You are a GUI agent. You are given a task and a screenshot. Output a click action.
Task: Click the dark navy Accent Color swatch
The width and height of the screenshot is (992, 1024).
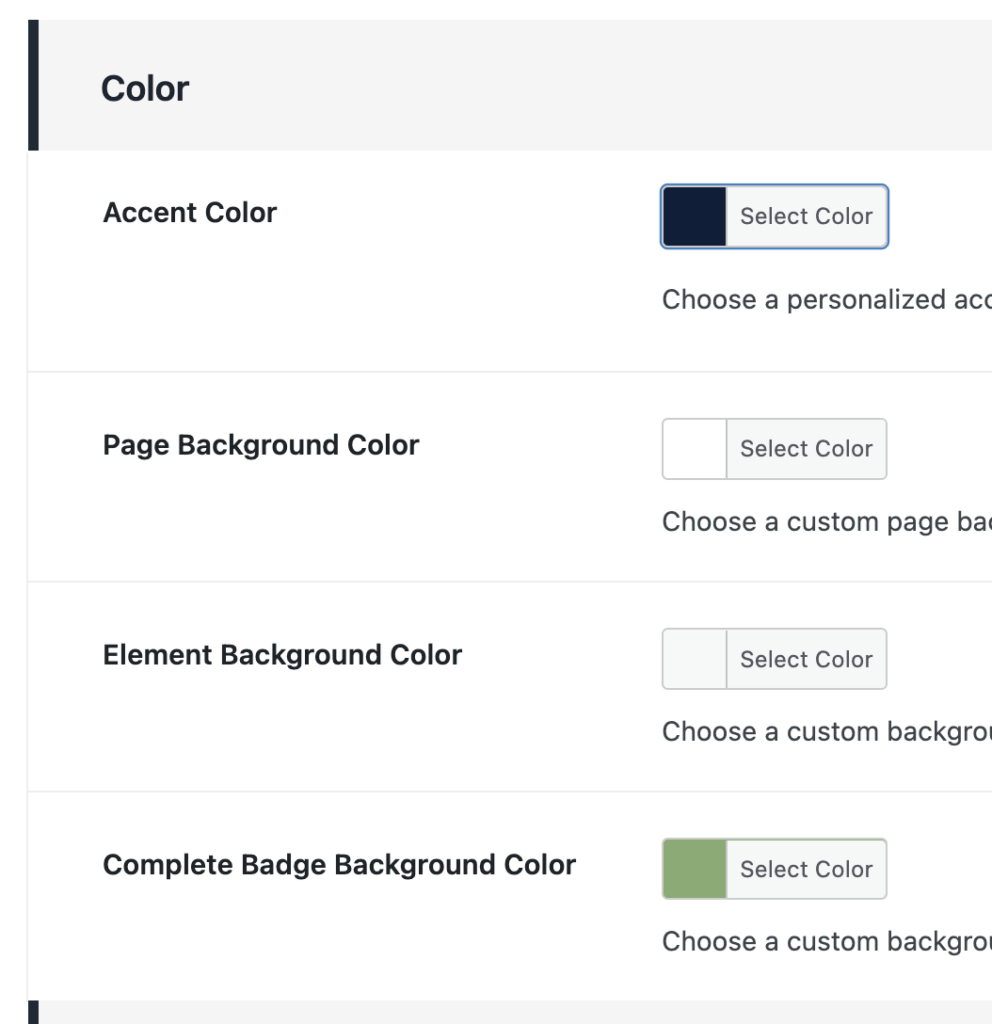click(x=694, y=216)
